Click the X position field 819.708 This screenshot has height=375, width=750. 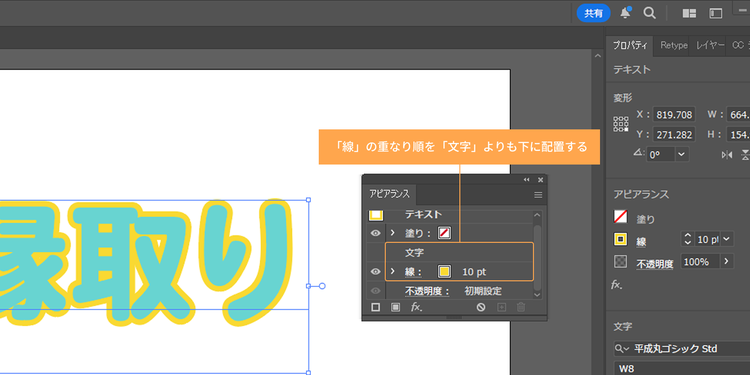(x=674, y=115)
